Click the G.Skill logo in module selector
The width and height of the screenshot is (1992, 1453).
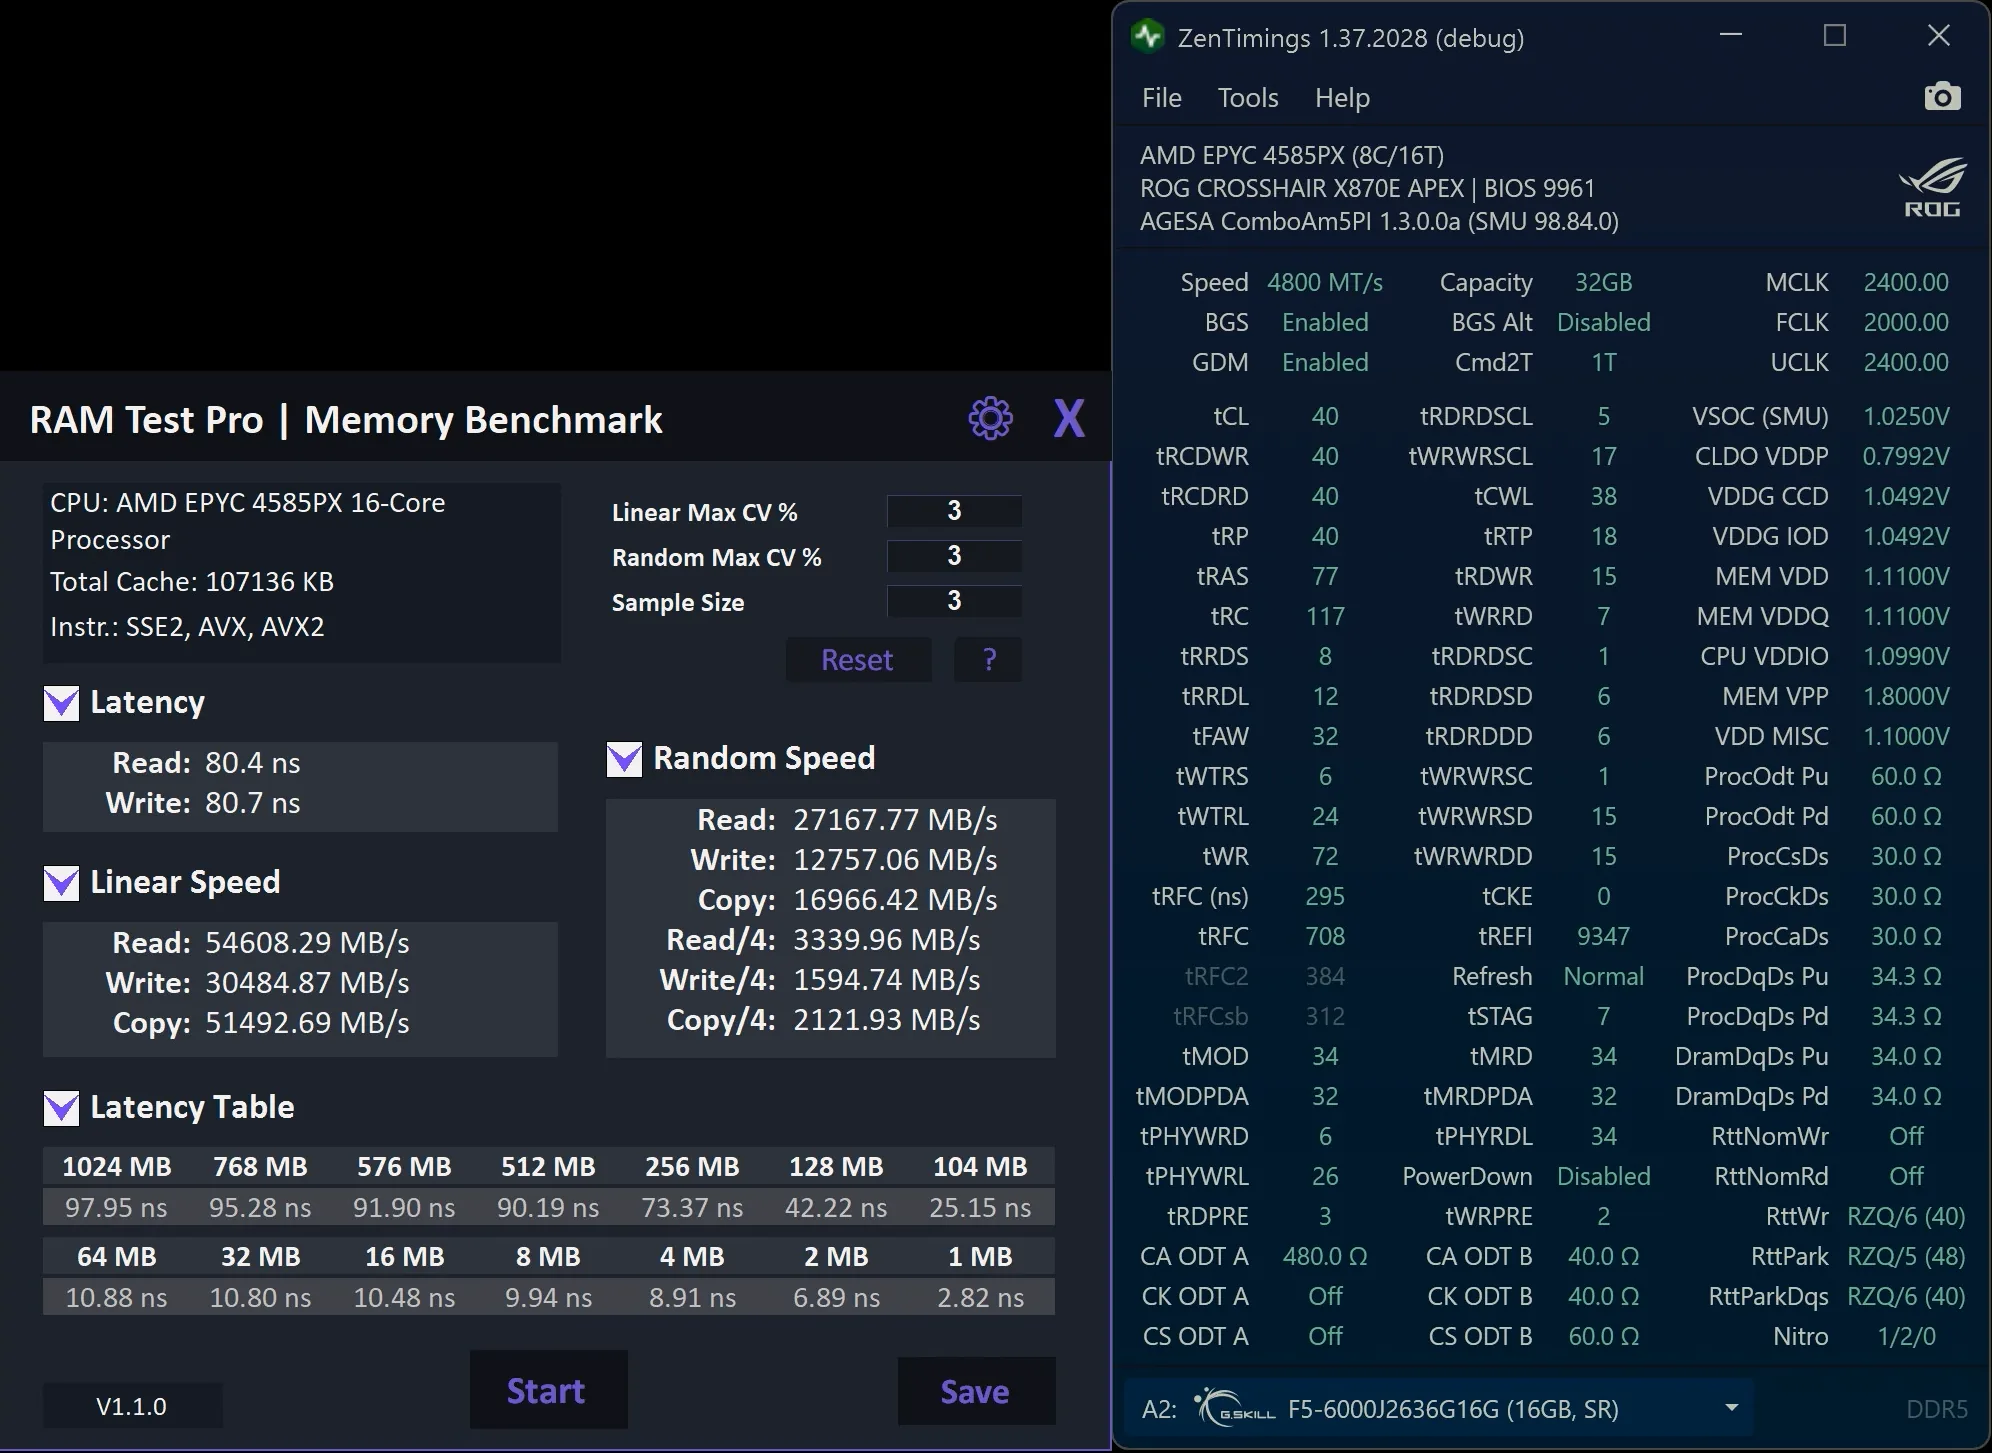pos(1235,1408)
